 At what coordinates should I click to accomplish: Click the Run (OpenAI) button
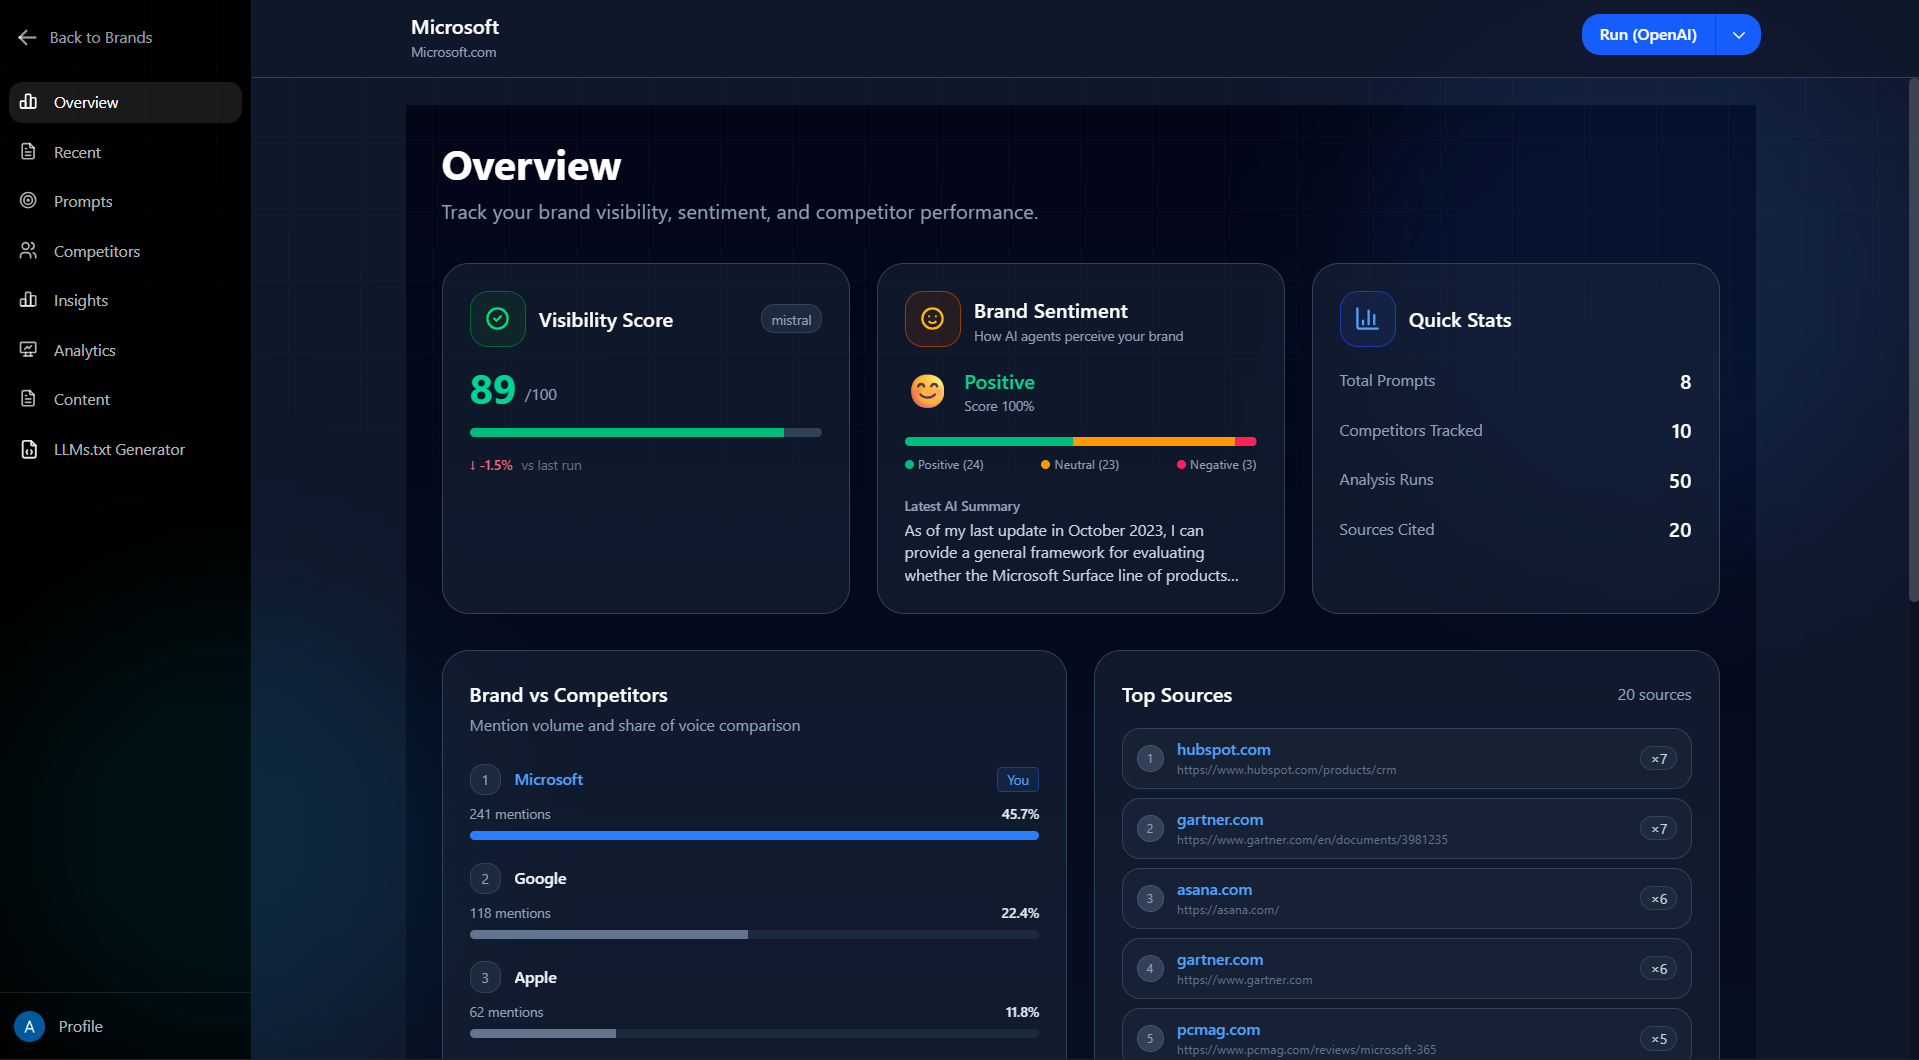pos(1648,35)
